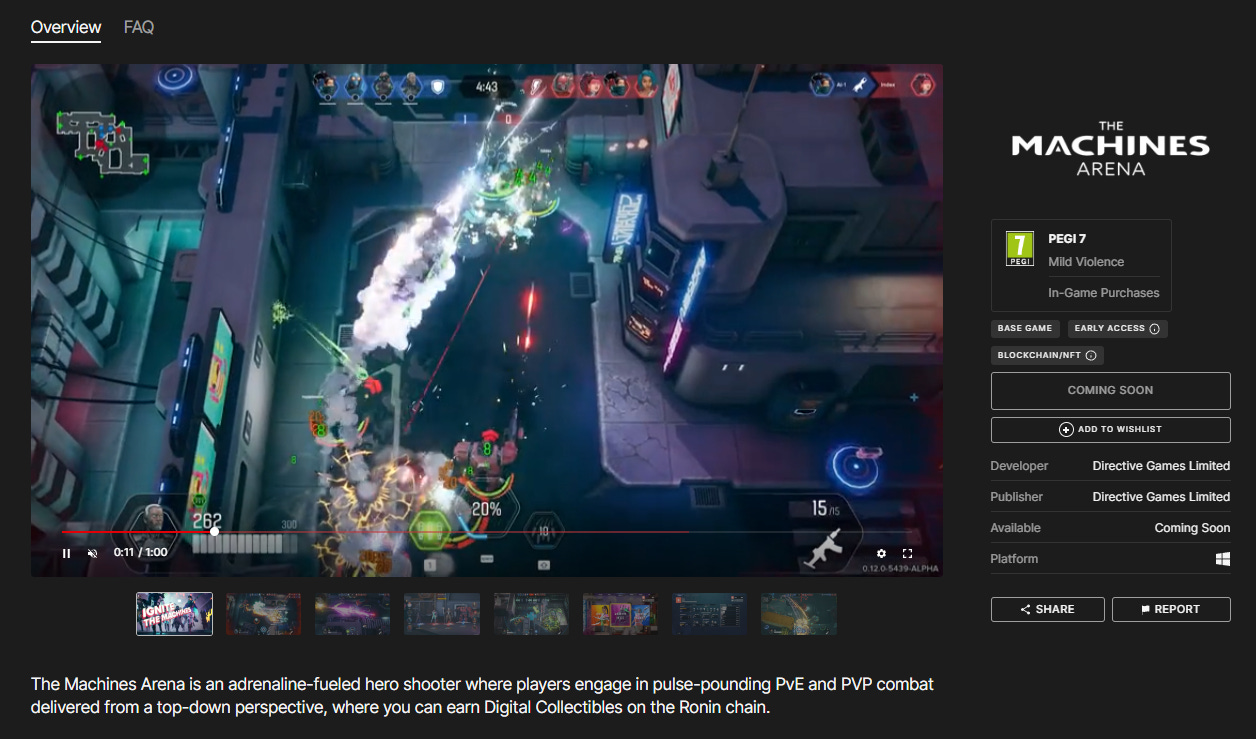The image size is (1256, 739).
Task: Open the second media thumbnail
Action: click(263, 614)
